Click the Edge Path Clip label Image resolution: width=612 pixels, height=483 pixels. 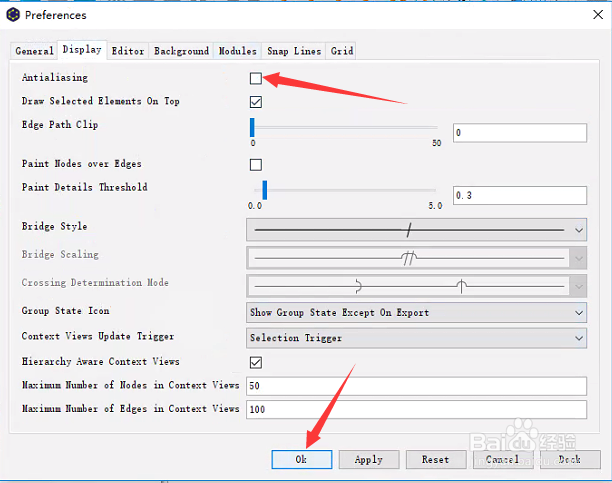tap(60, 125)
